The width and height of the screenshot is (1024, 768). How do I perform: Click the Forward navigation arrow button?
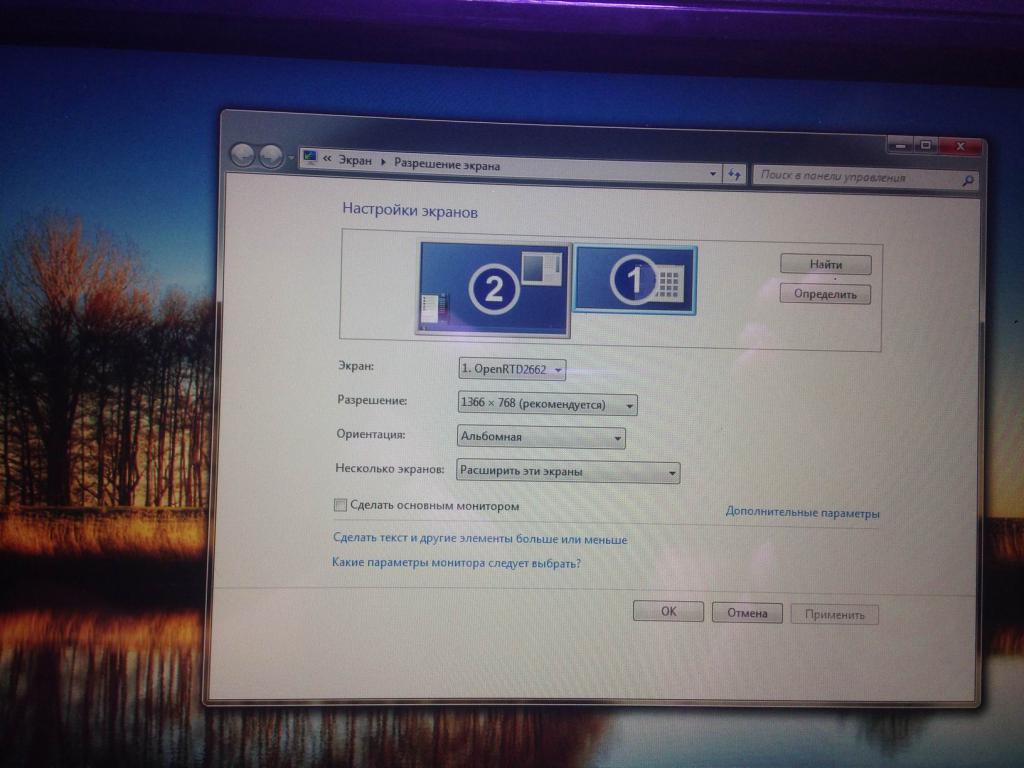(x=270, y=157)
